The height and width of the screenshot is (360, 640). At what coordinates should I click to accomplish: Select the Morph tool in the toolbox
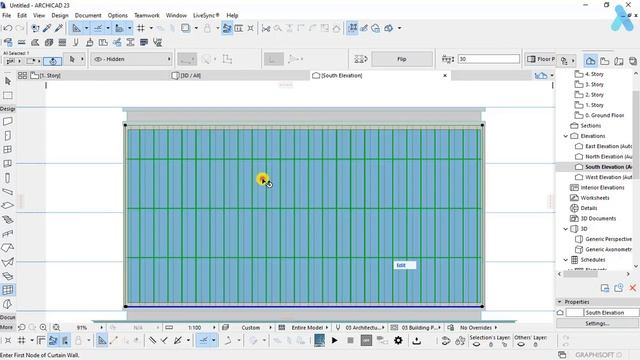(8, 304)
